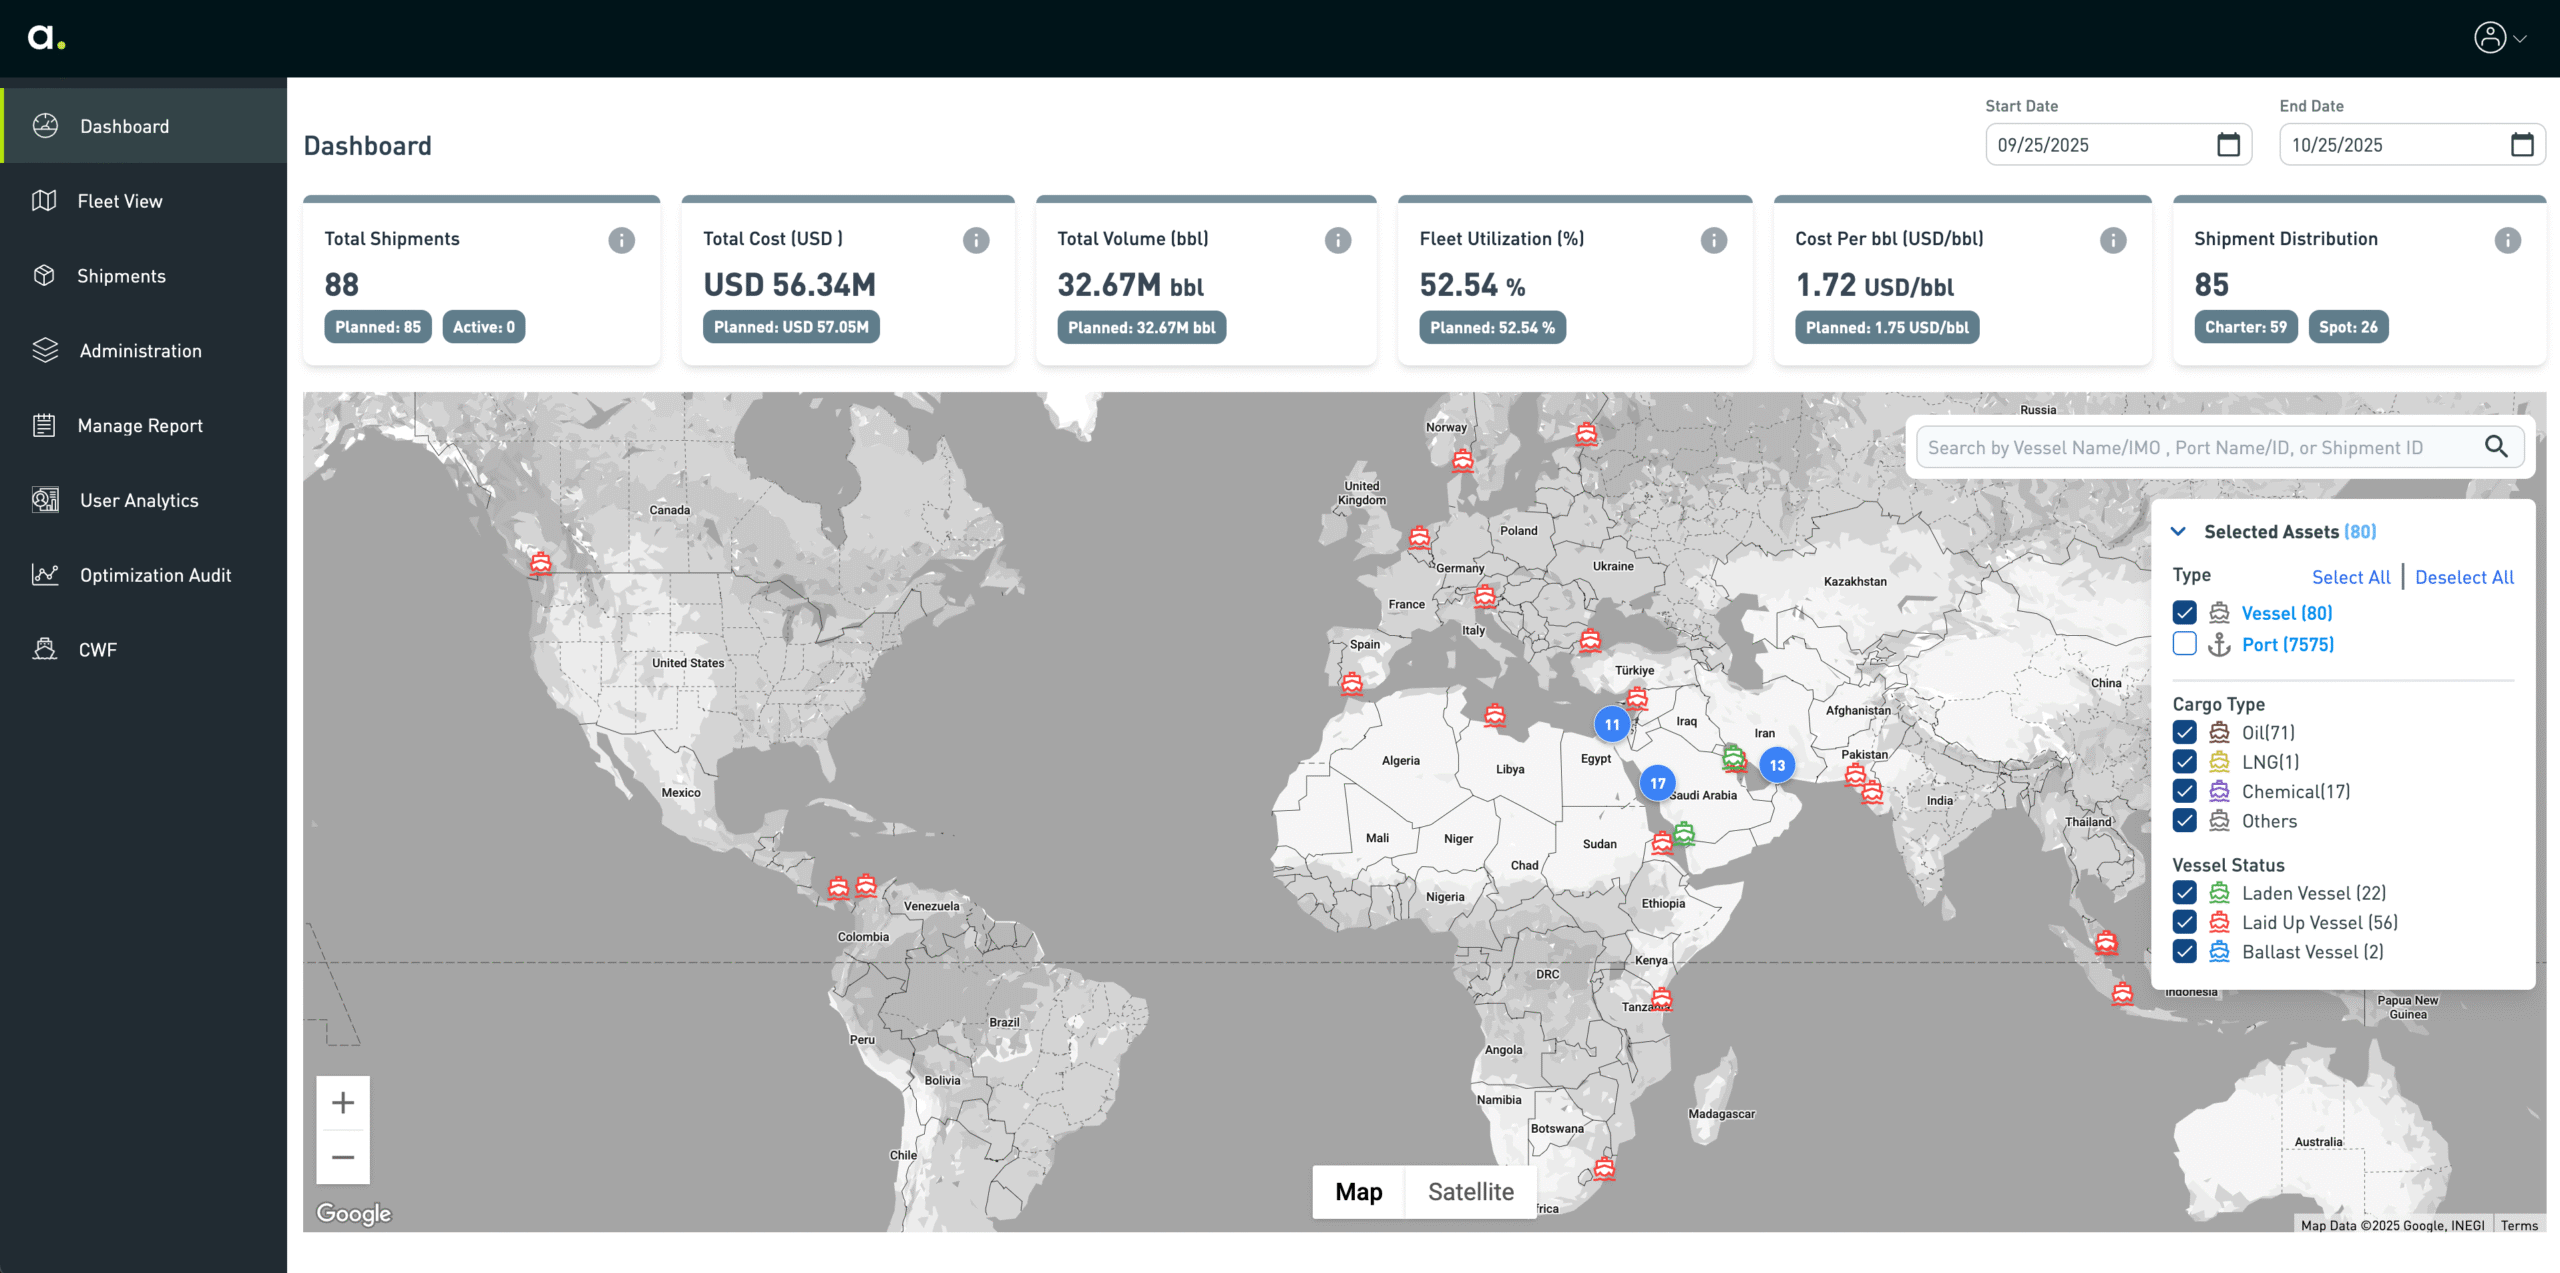Click the Shipment Distribution info icon
2560x1273 pixels.
tap(2507, 240)
